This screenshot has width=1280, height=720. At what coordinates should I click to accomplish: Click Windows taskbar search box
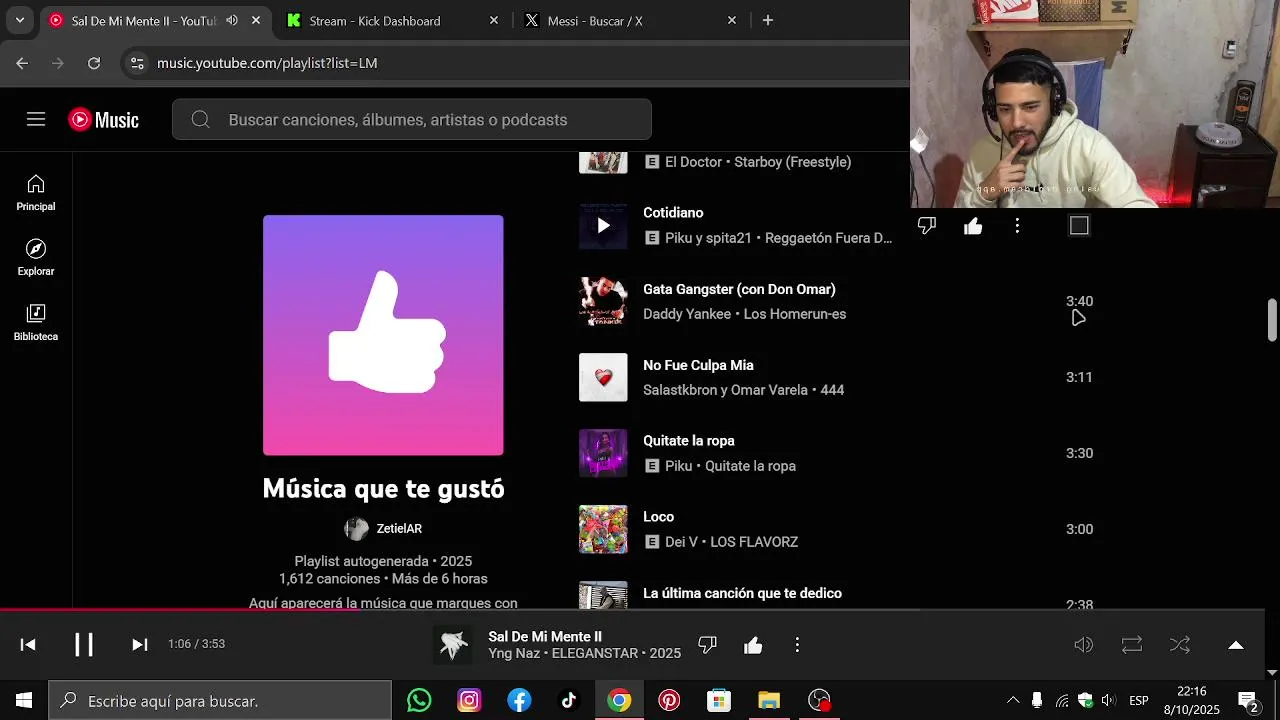pyautogui.click(x=220, y=701)
